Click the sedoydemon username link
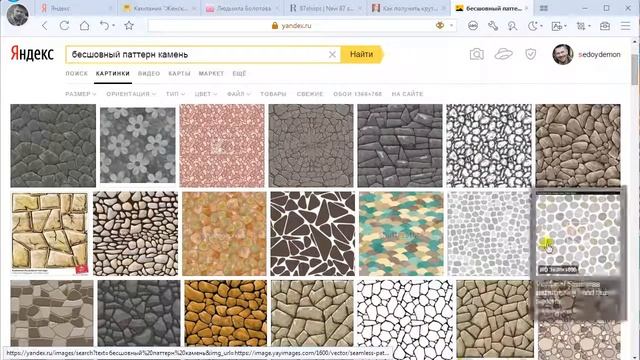The image size is (640, 360). pyautogui.click(x=599, y=54)
